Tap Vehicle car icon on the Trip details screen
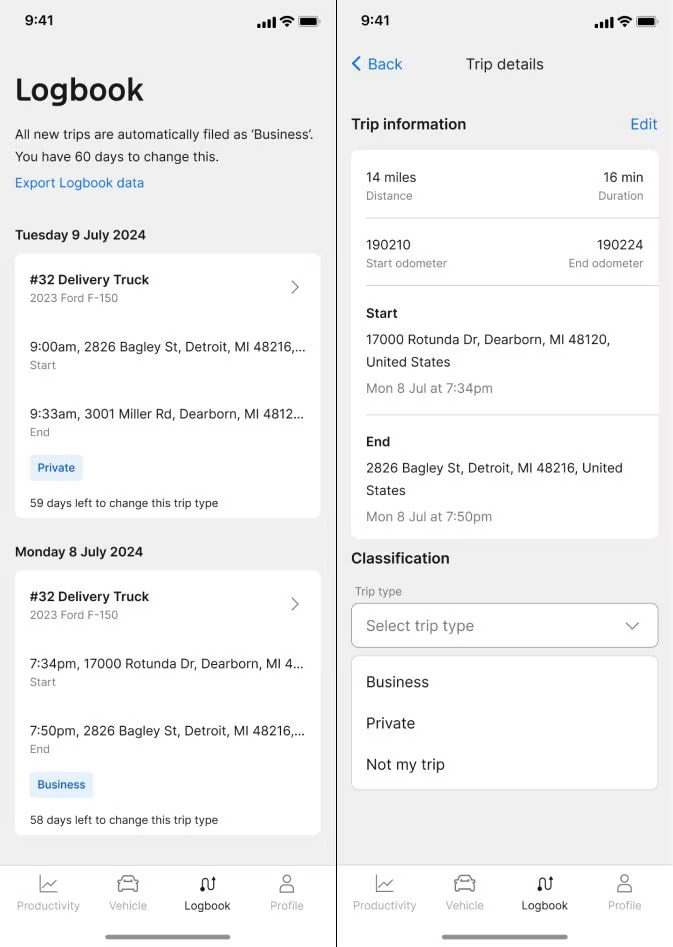This screenshot has height=947, width=673. tap(464, 884)
